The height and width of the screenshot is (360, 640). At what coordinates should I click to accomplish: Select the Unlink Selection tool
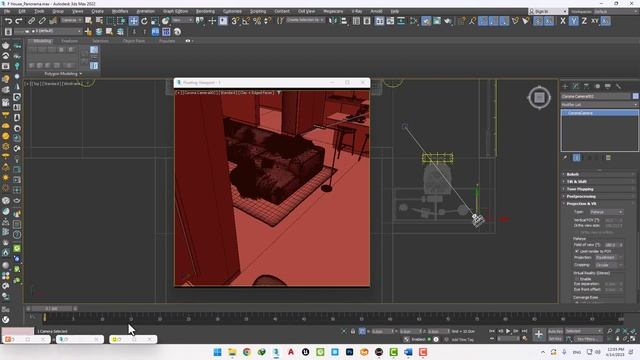coord(42,20)
